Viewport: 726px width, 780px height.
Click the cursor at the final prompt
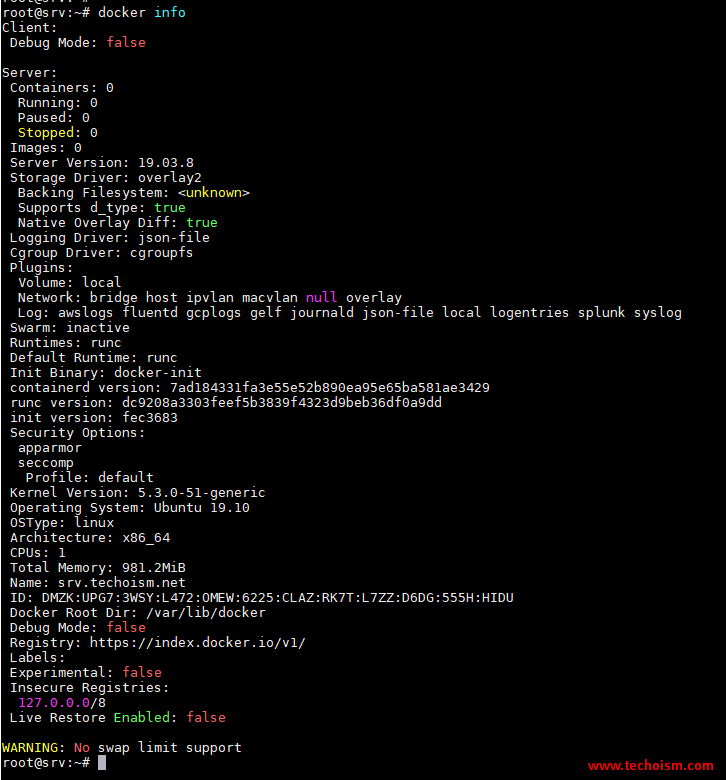[x=102, y=763]
